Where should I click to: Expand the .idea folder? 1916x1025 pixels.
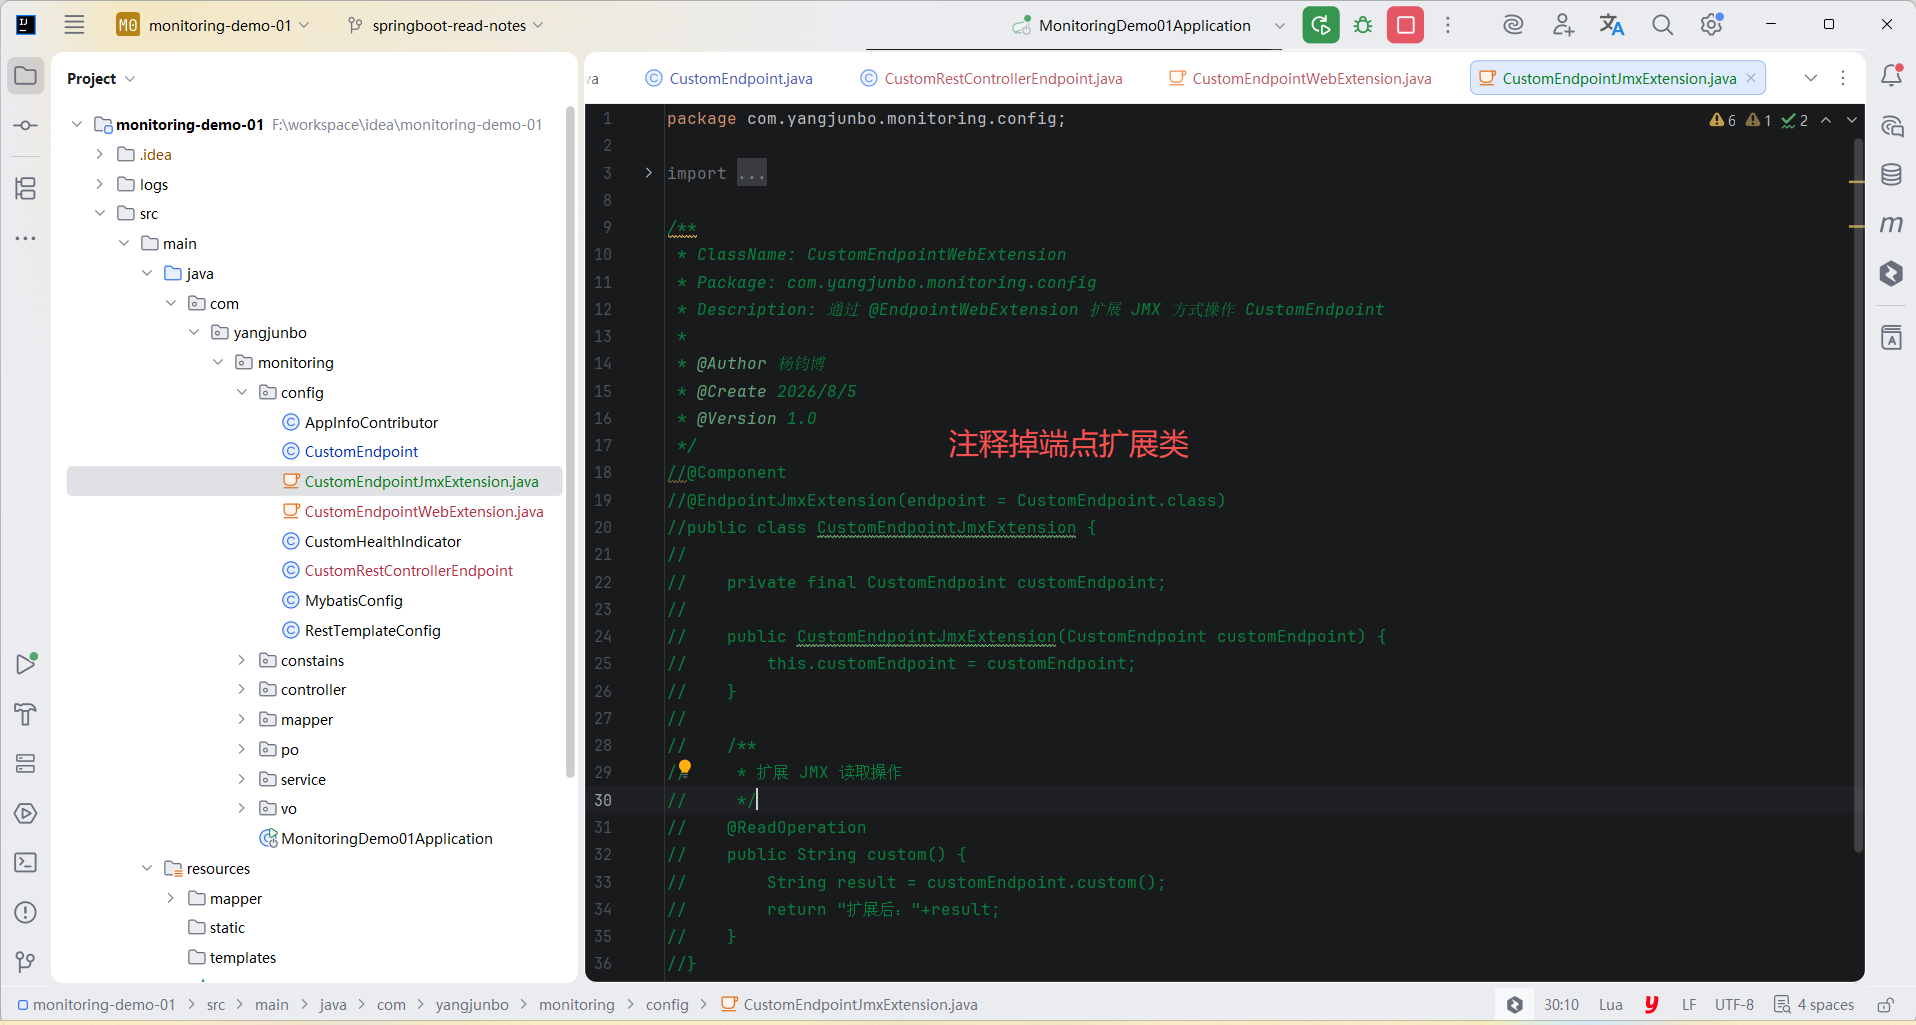[100, 154]
